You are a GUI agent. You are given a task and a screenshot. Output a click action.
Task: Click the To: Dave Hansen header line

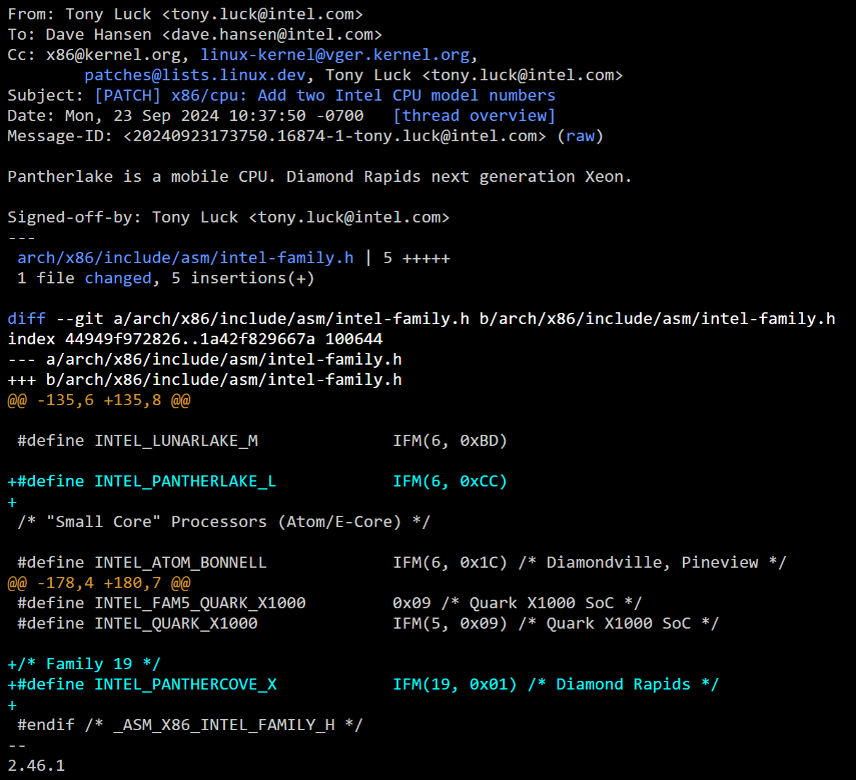pyautogui.click(x=195, y=34)
